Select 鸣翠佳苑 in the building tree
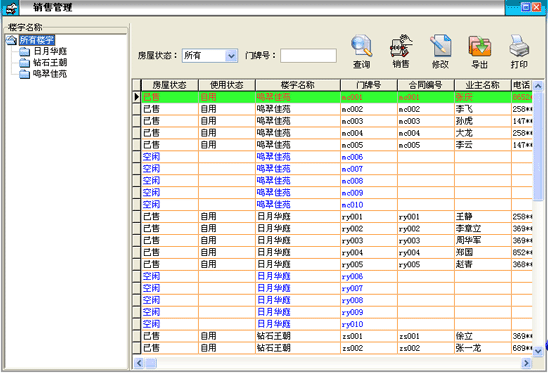This screenshot has width=548, height=373. 50,74
